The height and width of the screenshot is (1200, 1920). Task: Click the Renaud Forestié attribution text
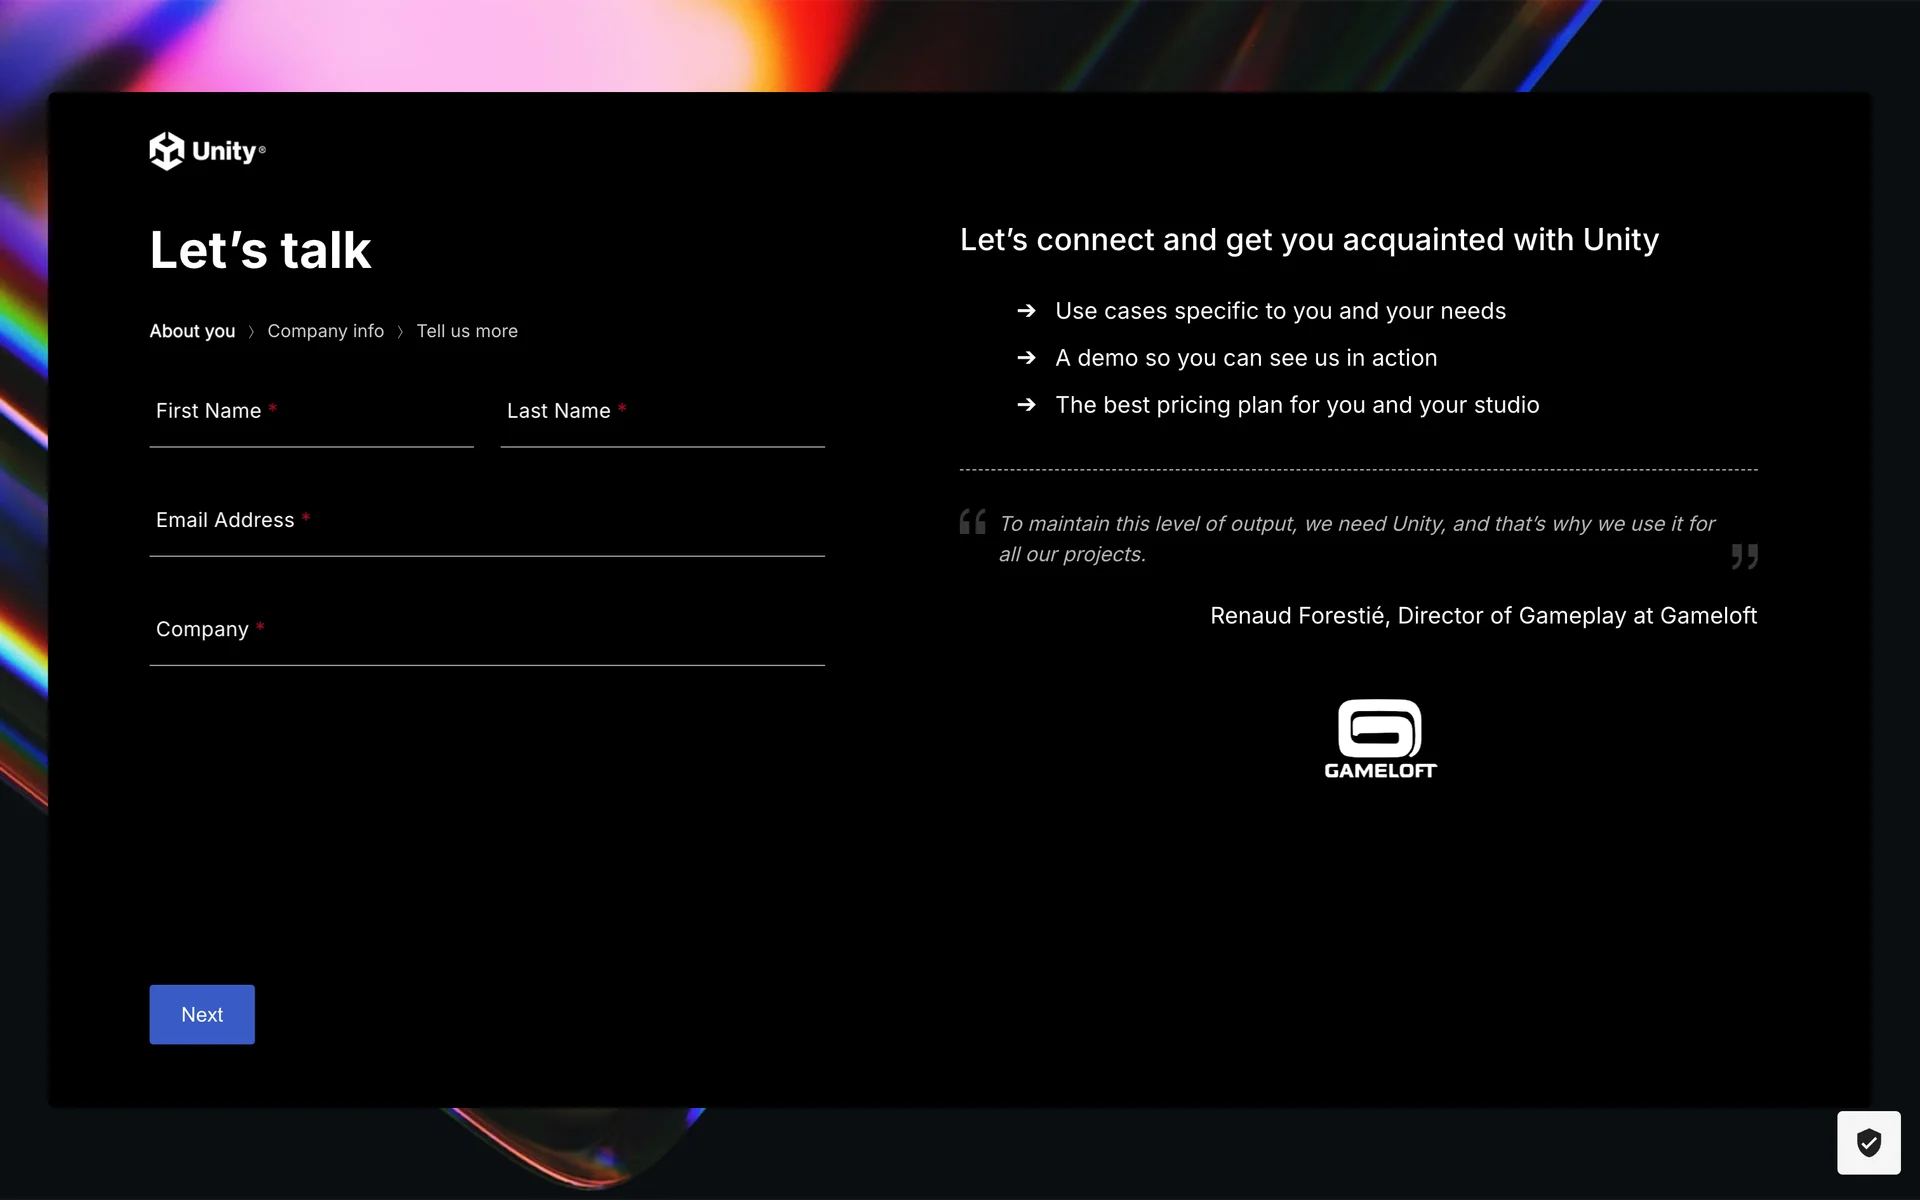(1483, 616)
